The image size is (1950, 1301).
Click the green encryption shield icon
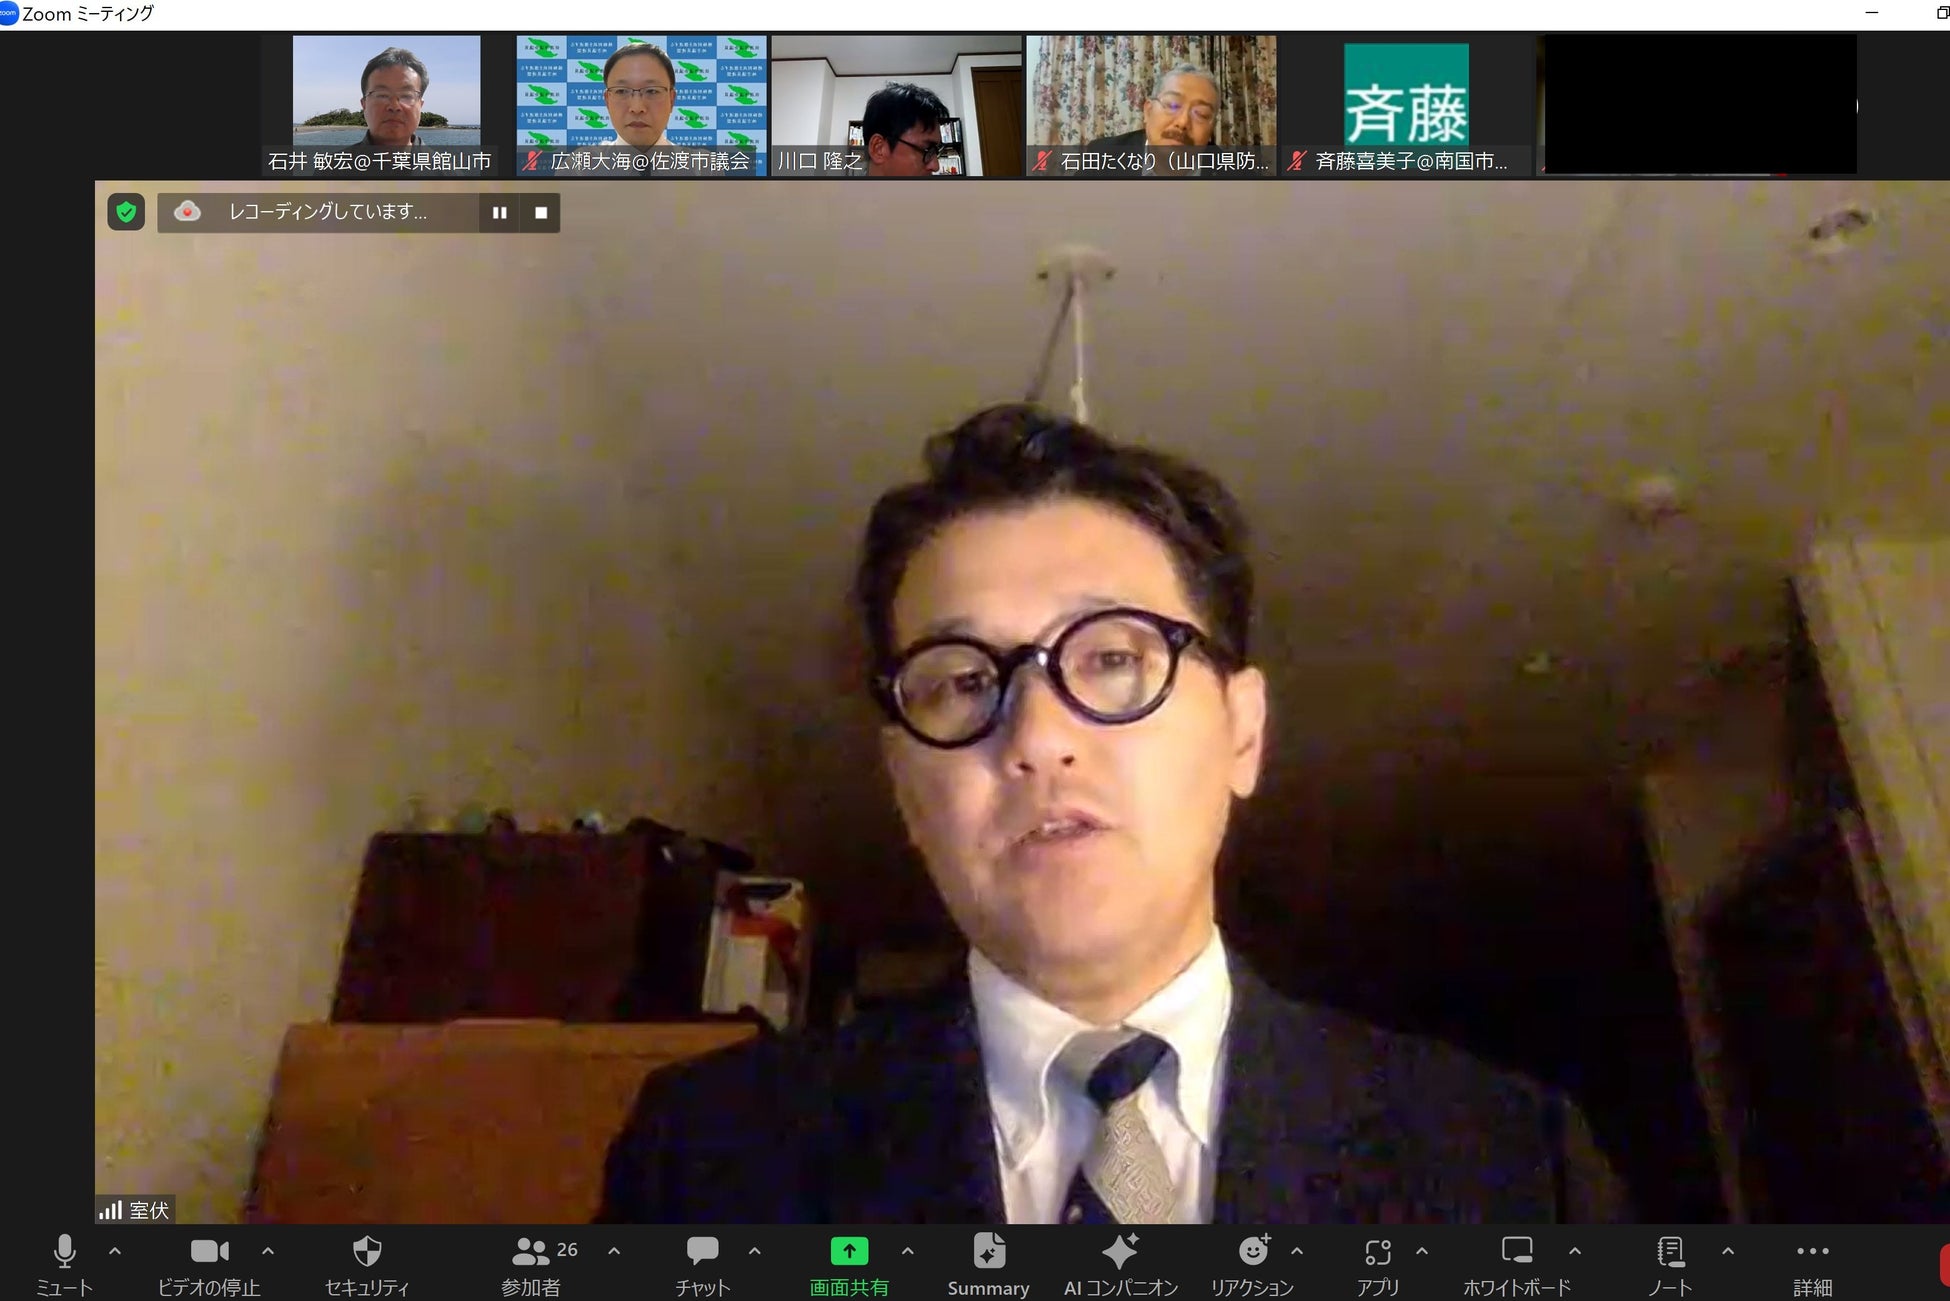(126, 212)
